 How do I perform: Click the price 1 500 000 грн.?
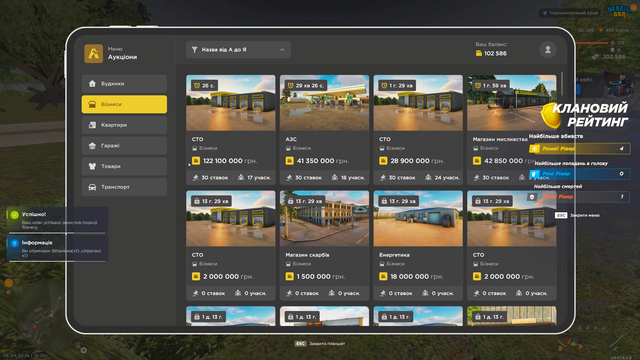[x=321, y=277]
